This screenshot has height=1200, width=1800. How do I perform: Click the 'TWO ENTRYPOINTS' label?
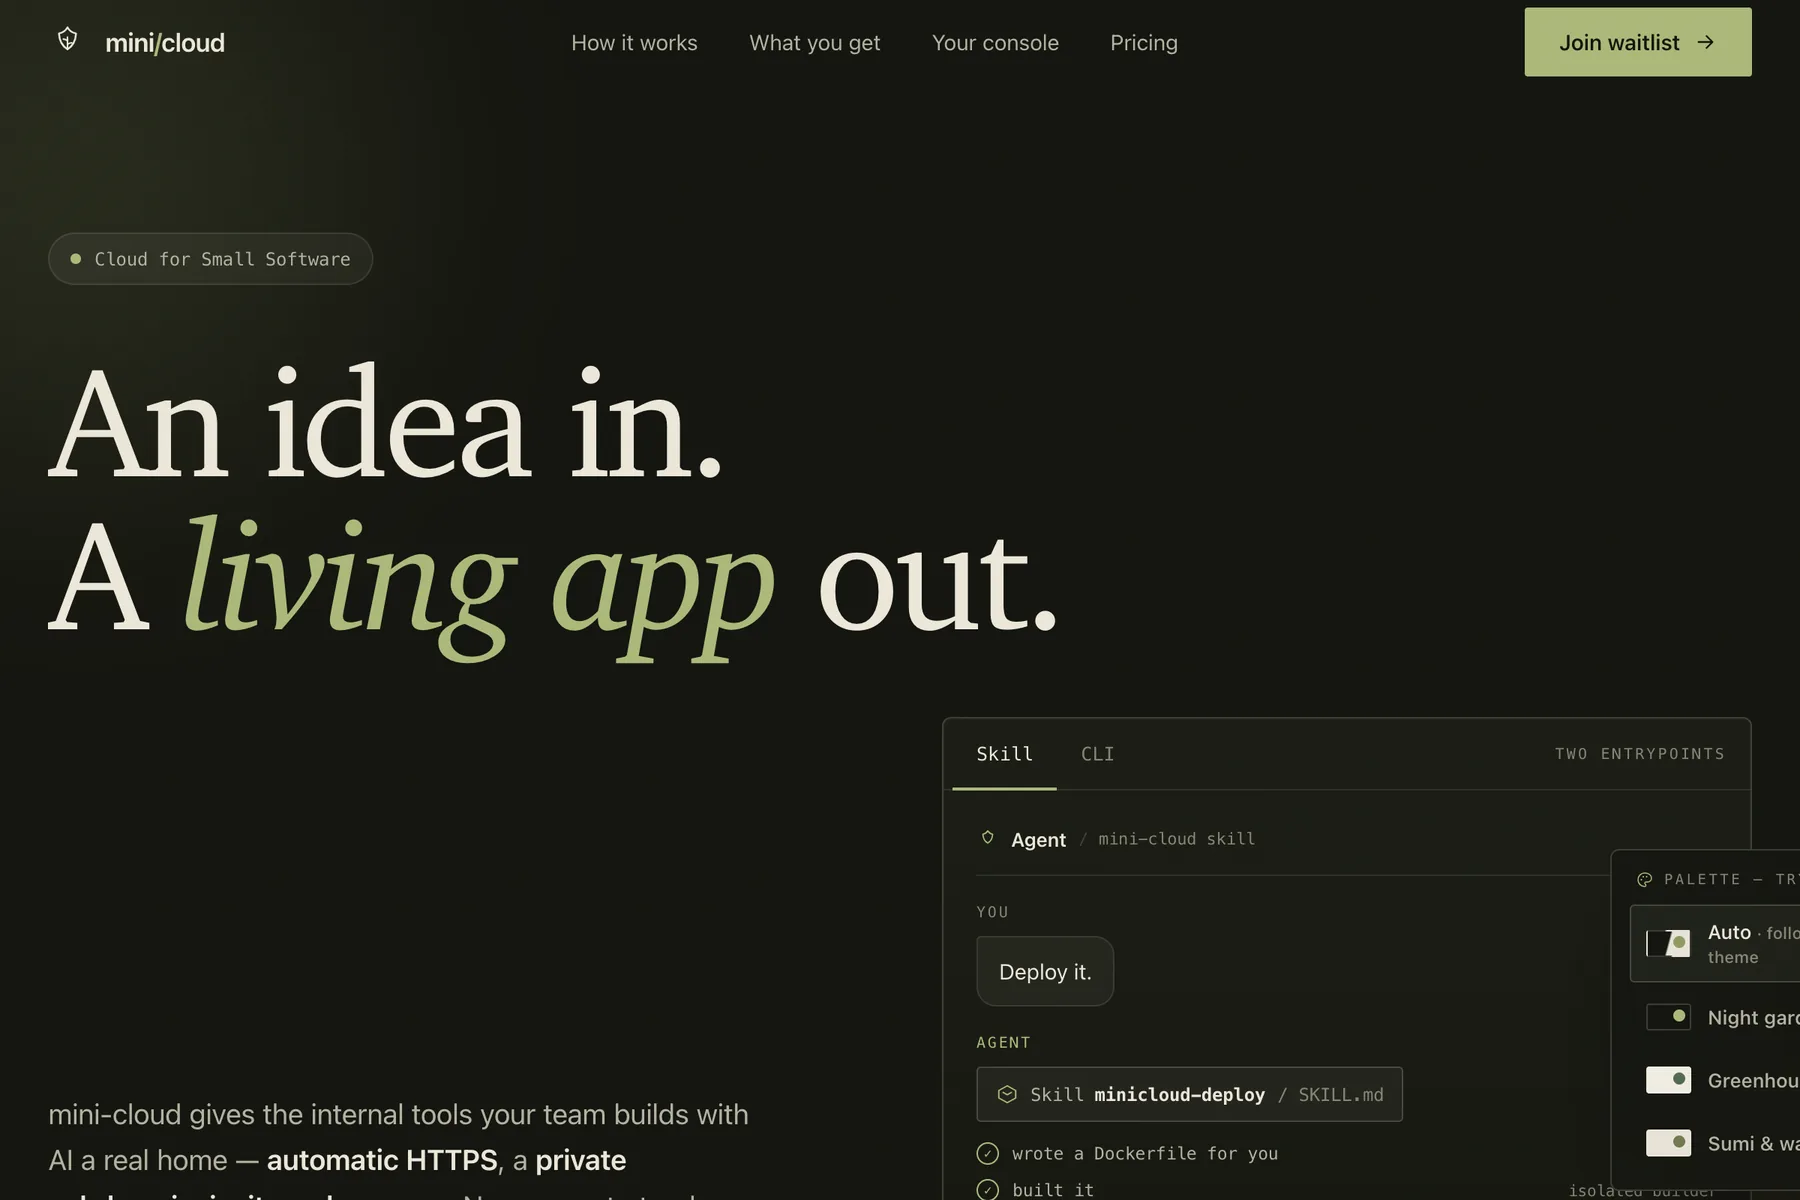pyautogui.click(x=1639, y=754)
